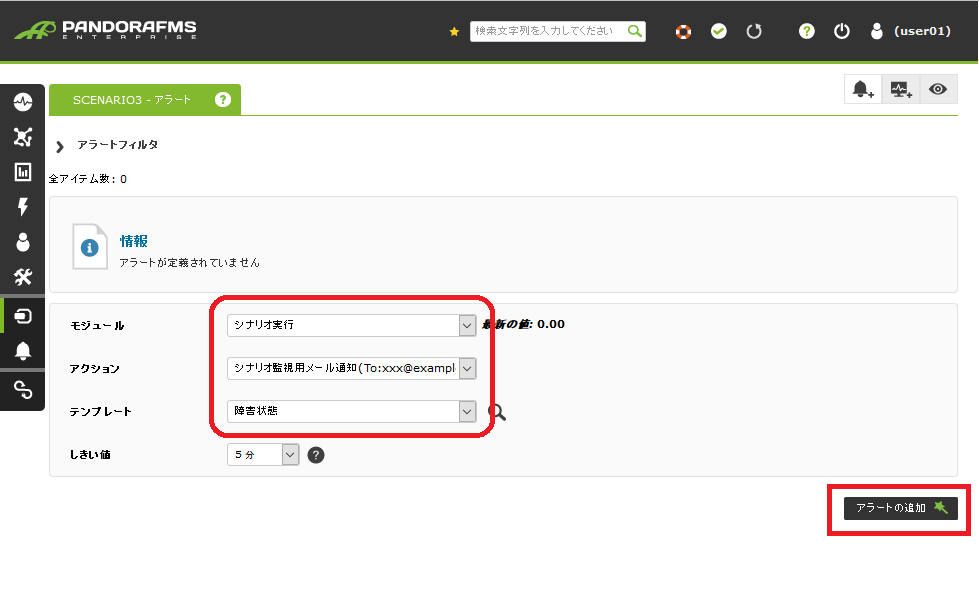Click the アラートの追加 button
Screen dimensions: 979x601
pyautogui.click(x=900, y=508)
